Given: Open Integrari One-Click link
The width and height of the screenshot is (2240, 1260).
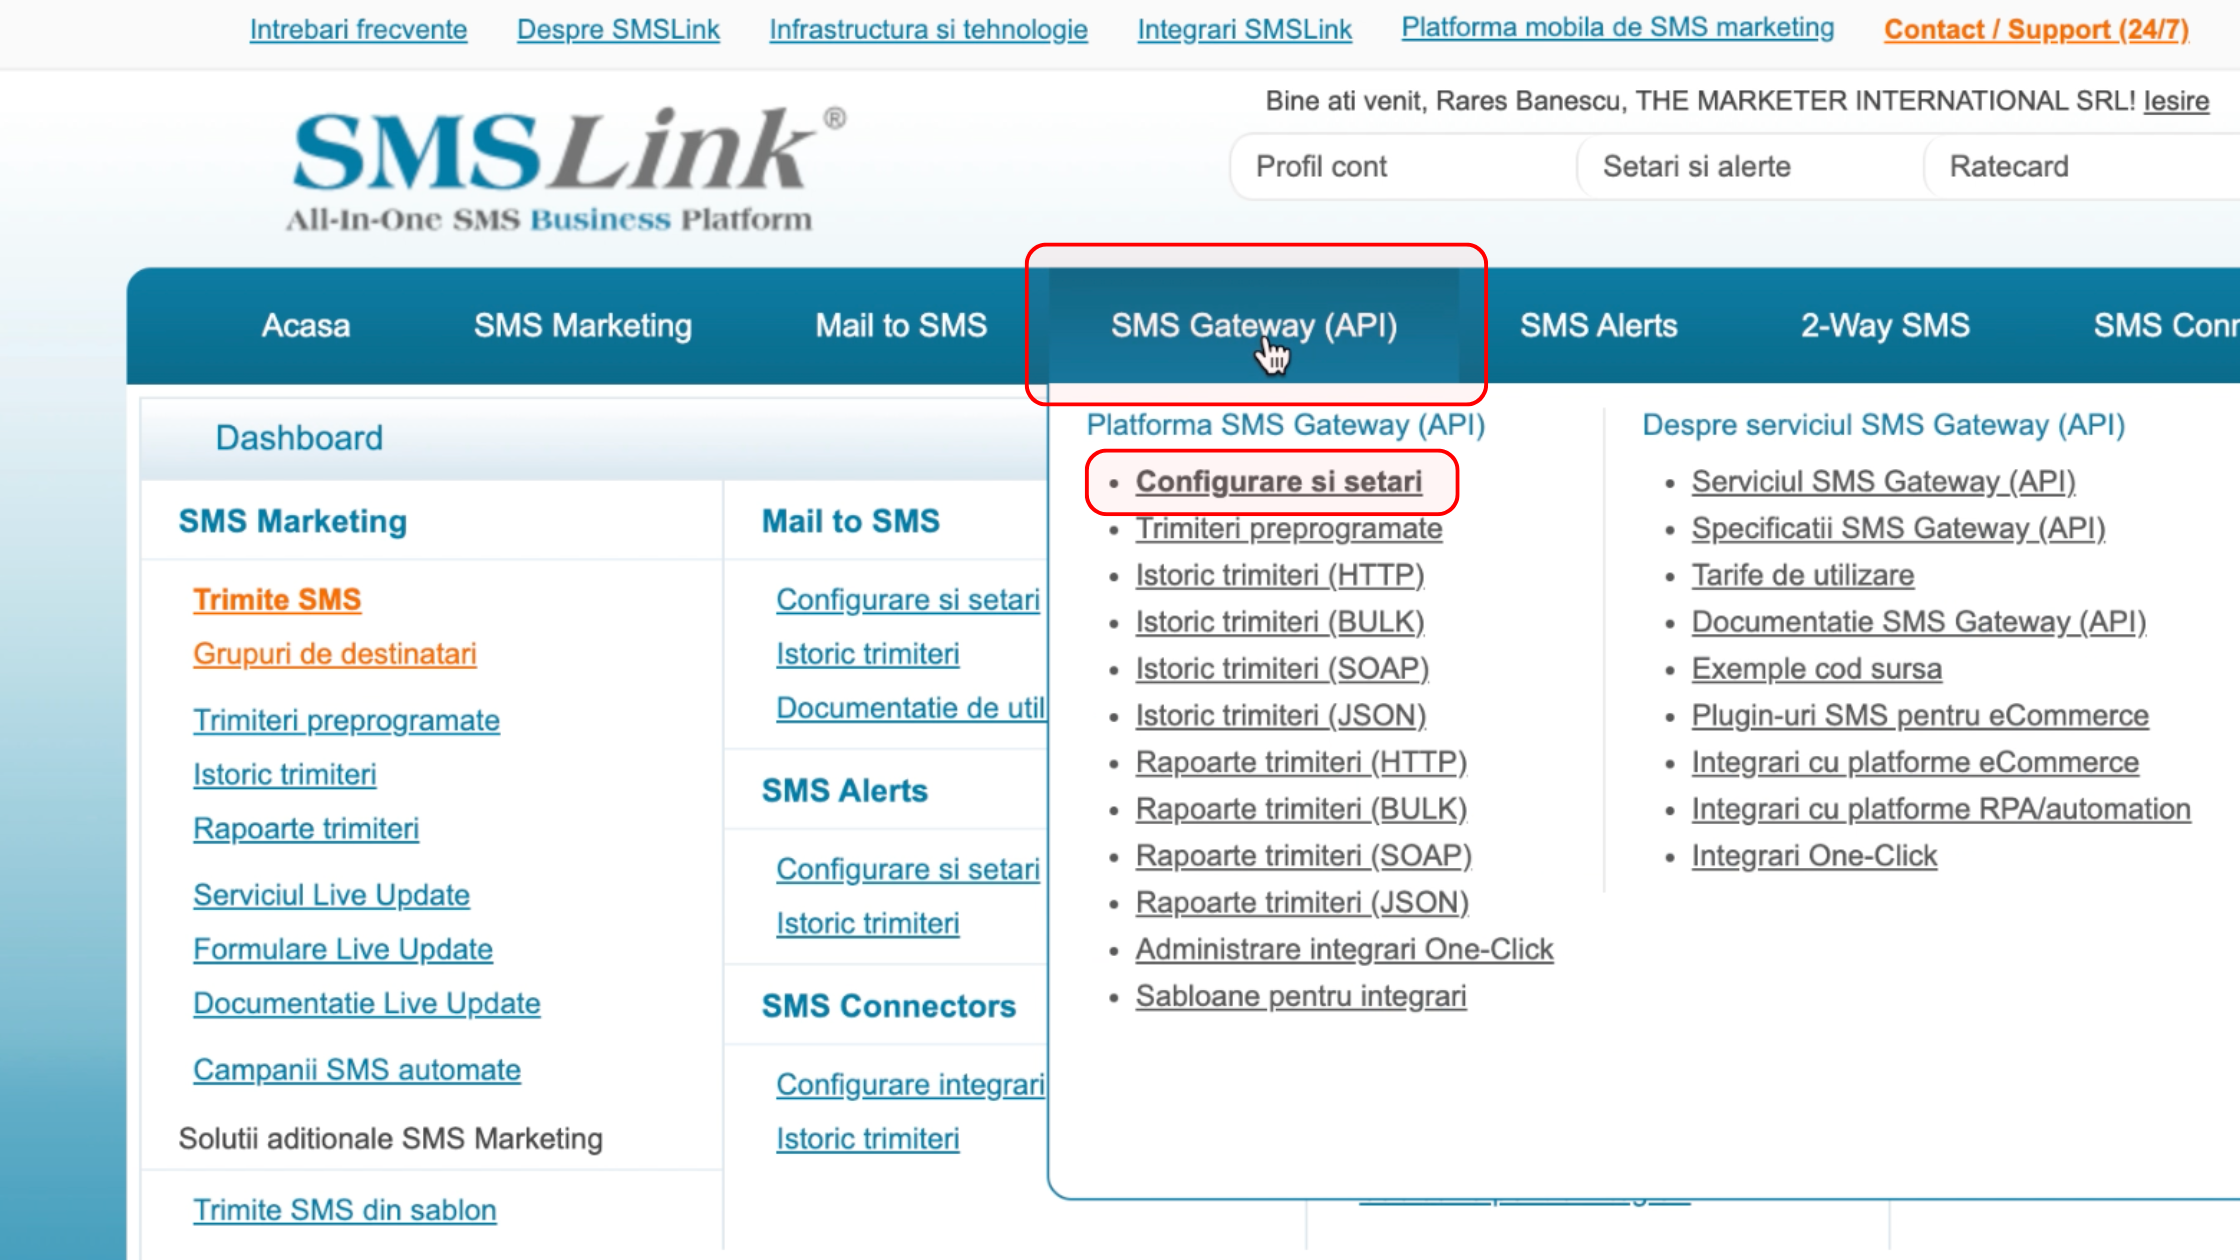Looking at the screenshot, I should [x=1814, y=856].
